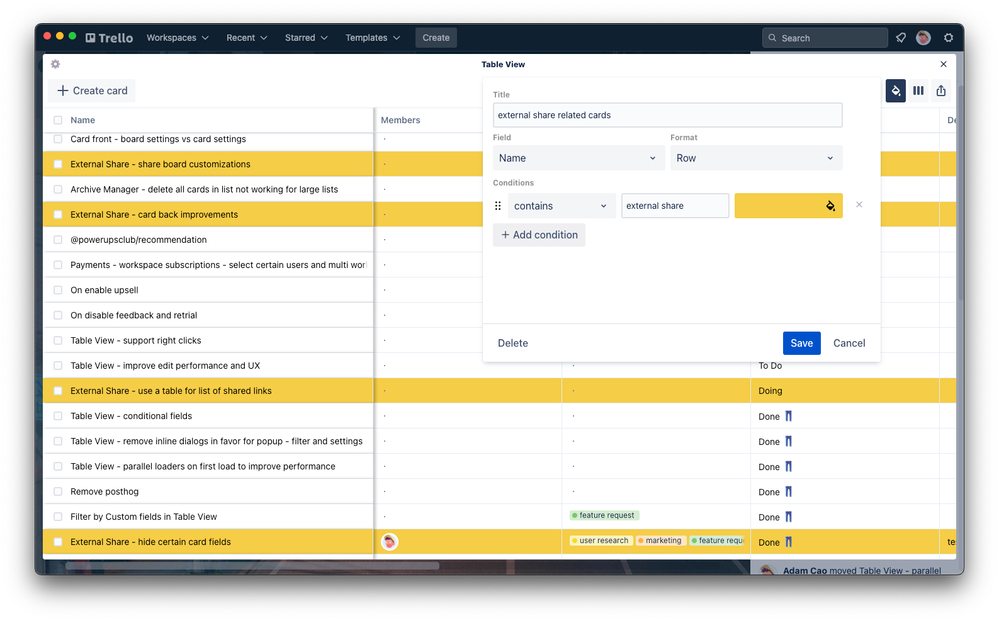Image resolution: width=999 pixels, height=621 pixels.
Task: Click Done icon in Remove posthog row
Action: tap(788, 492)
